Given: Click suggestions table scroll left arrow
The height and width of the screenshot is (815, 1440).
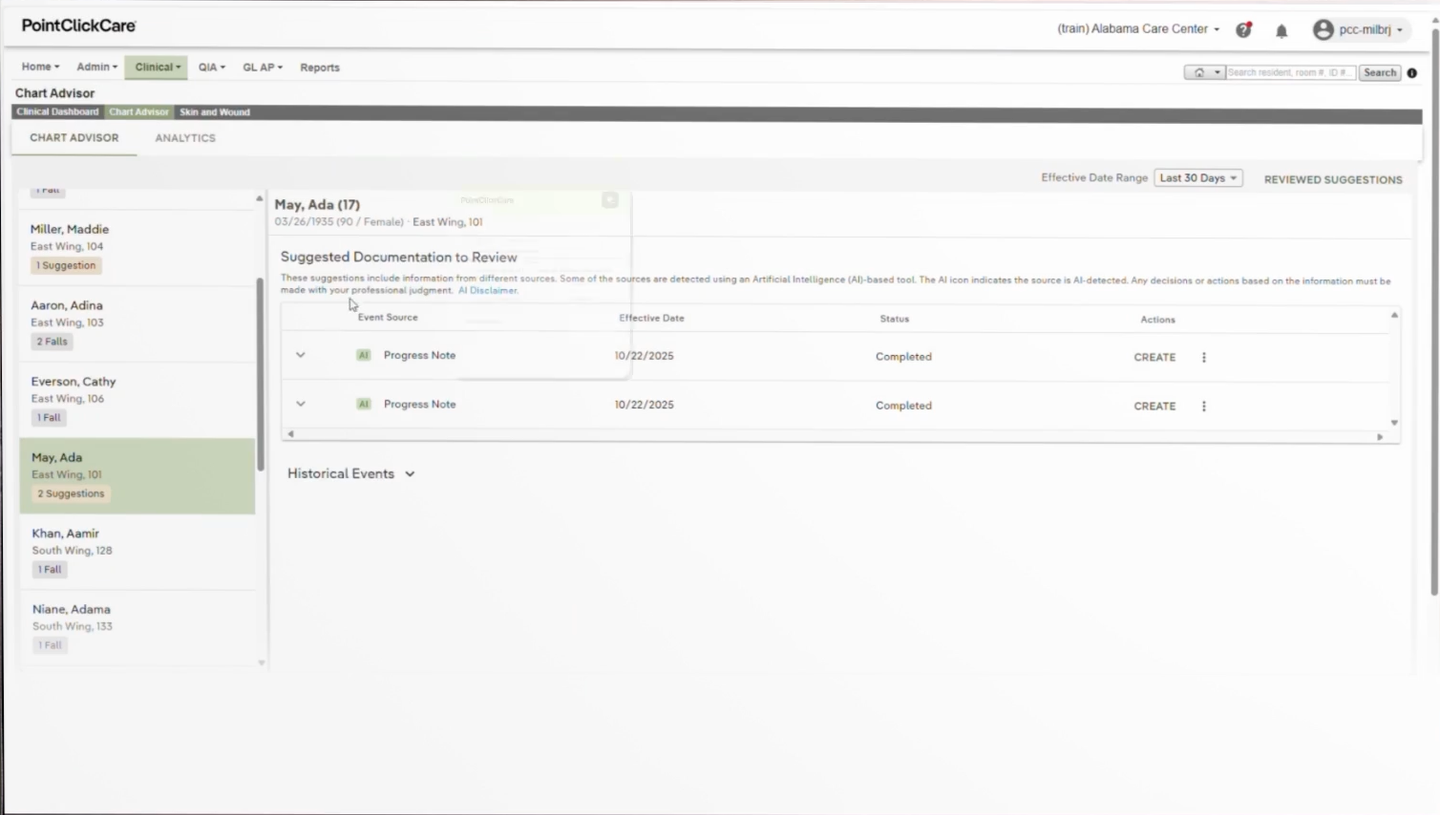Looking at the screenshot, I should coord(291,434).
